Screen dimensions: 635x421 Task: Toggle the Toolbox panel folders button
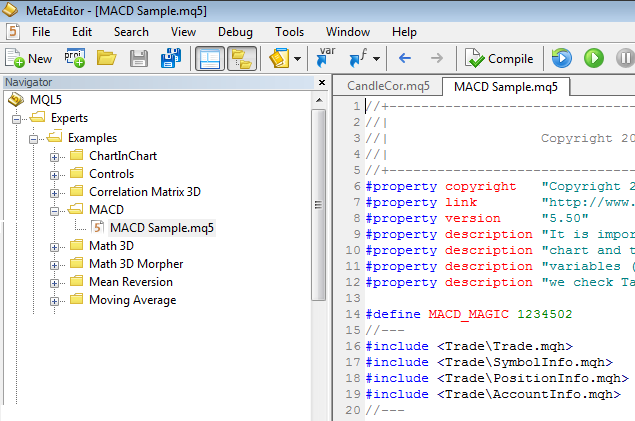point(242,58)
